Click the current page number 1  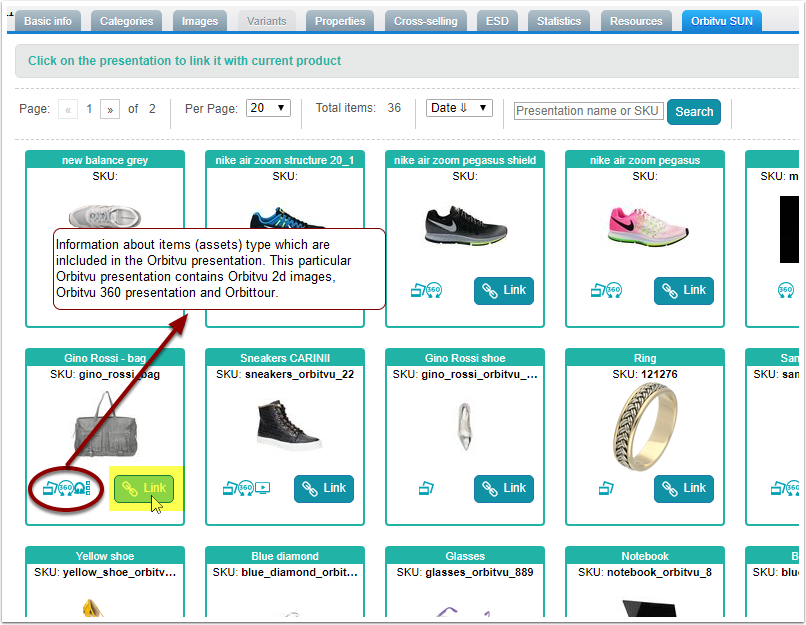pos(89,109)
